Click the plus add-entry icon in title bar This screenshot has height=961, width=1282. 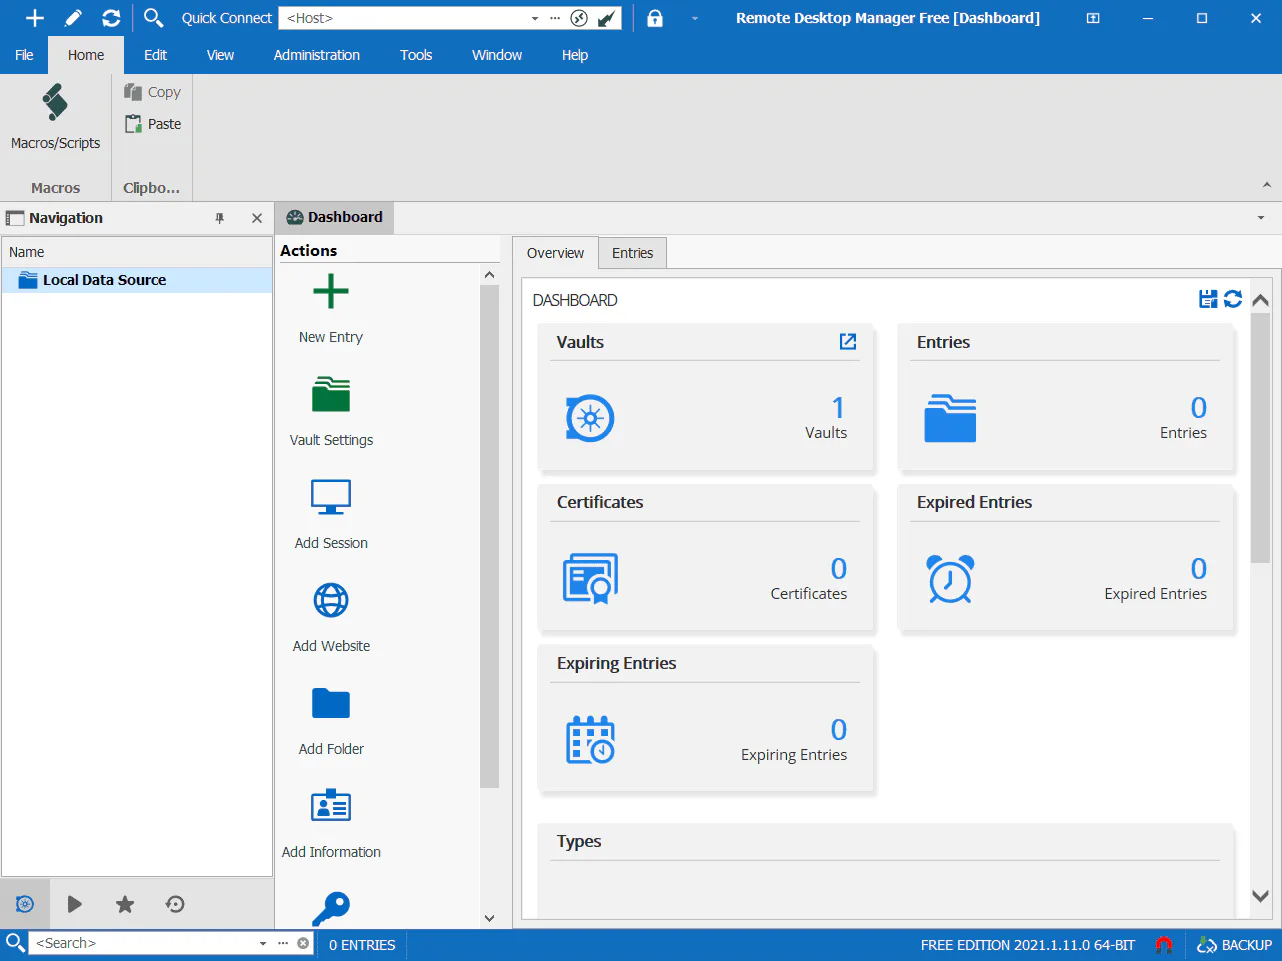coord(35,18)
